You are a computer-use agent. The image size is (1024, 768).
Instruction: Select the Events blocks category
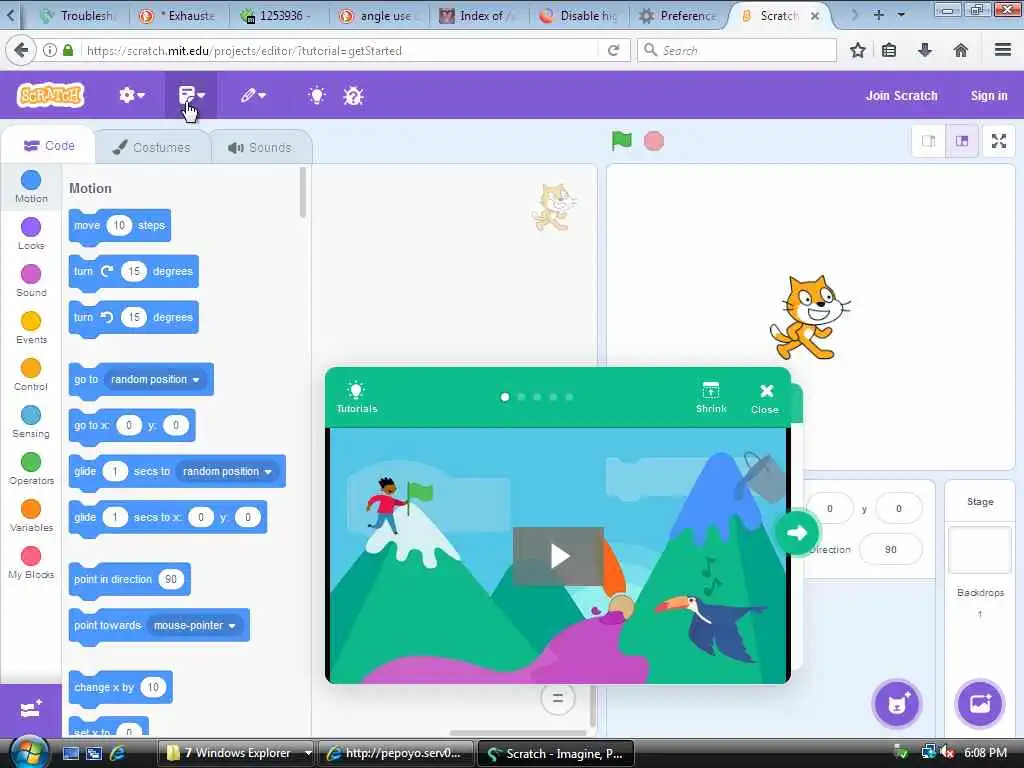click(x=31, y=328)
